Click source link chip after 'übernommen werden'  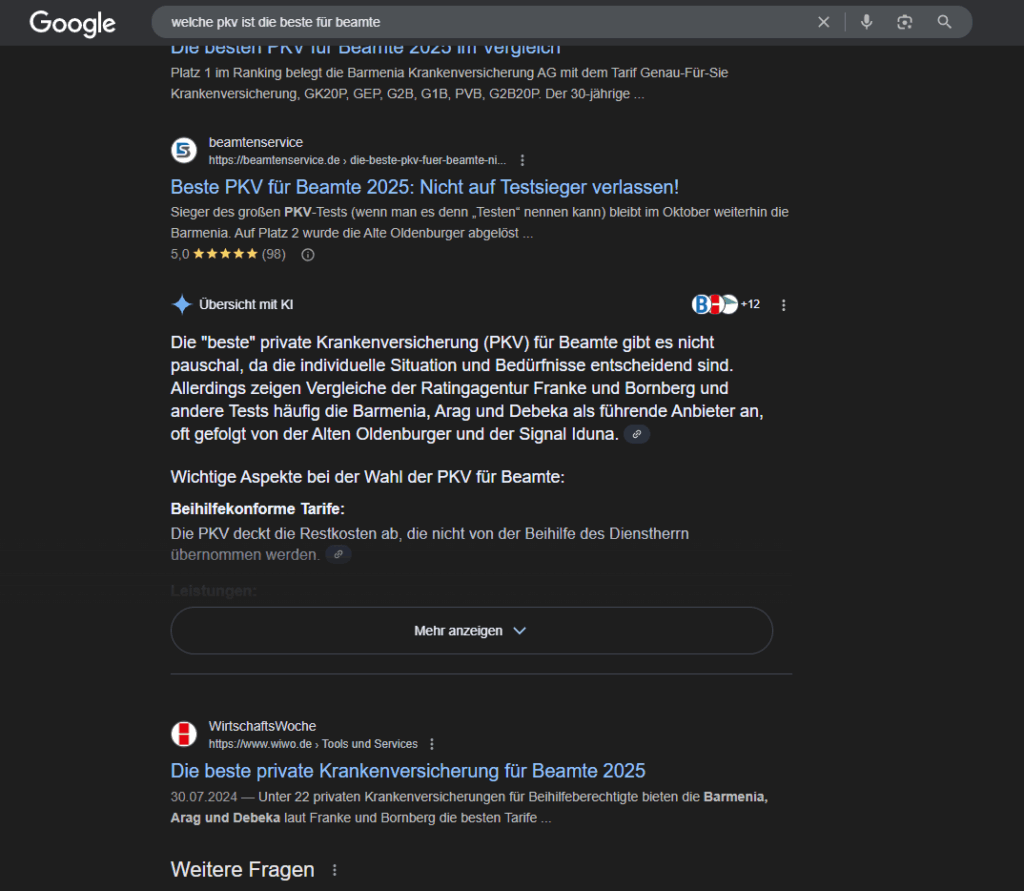pyautogui.click(x=338, y=554)
